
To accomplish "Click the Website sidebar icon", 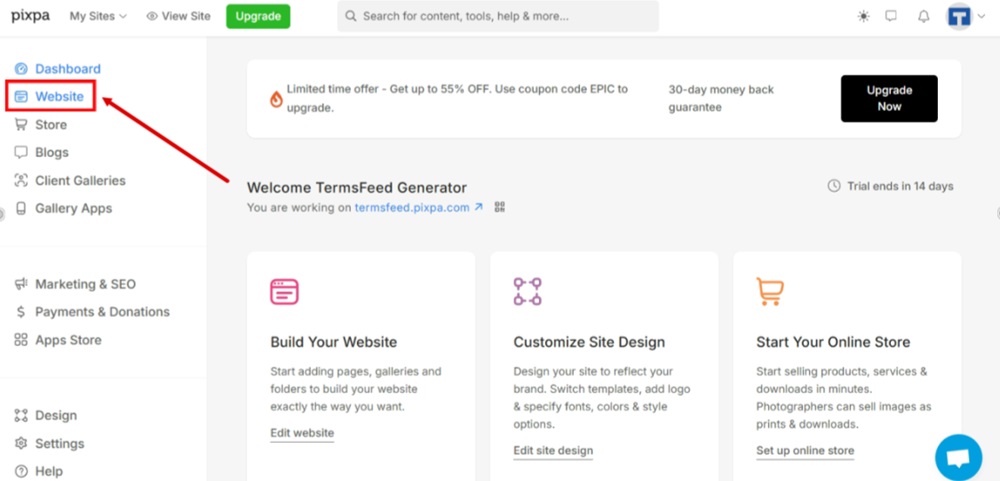I will [21, 97].
